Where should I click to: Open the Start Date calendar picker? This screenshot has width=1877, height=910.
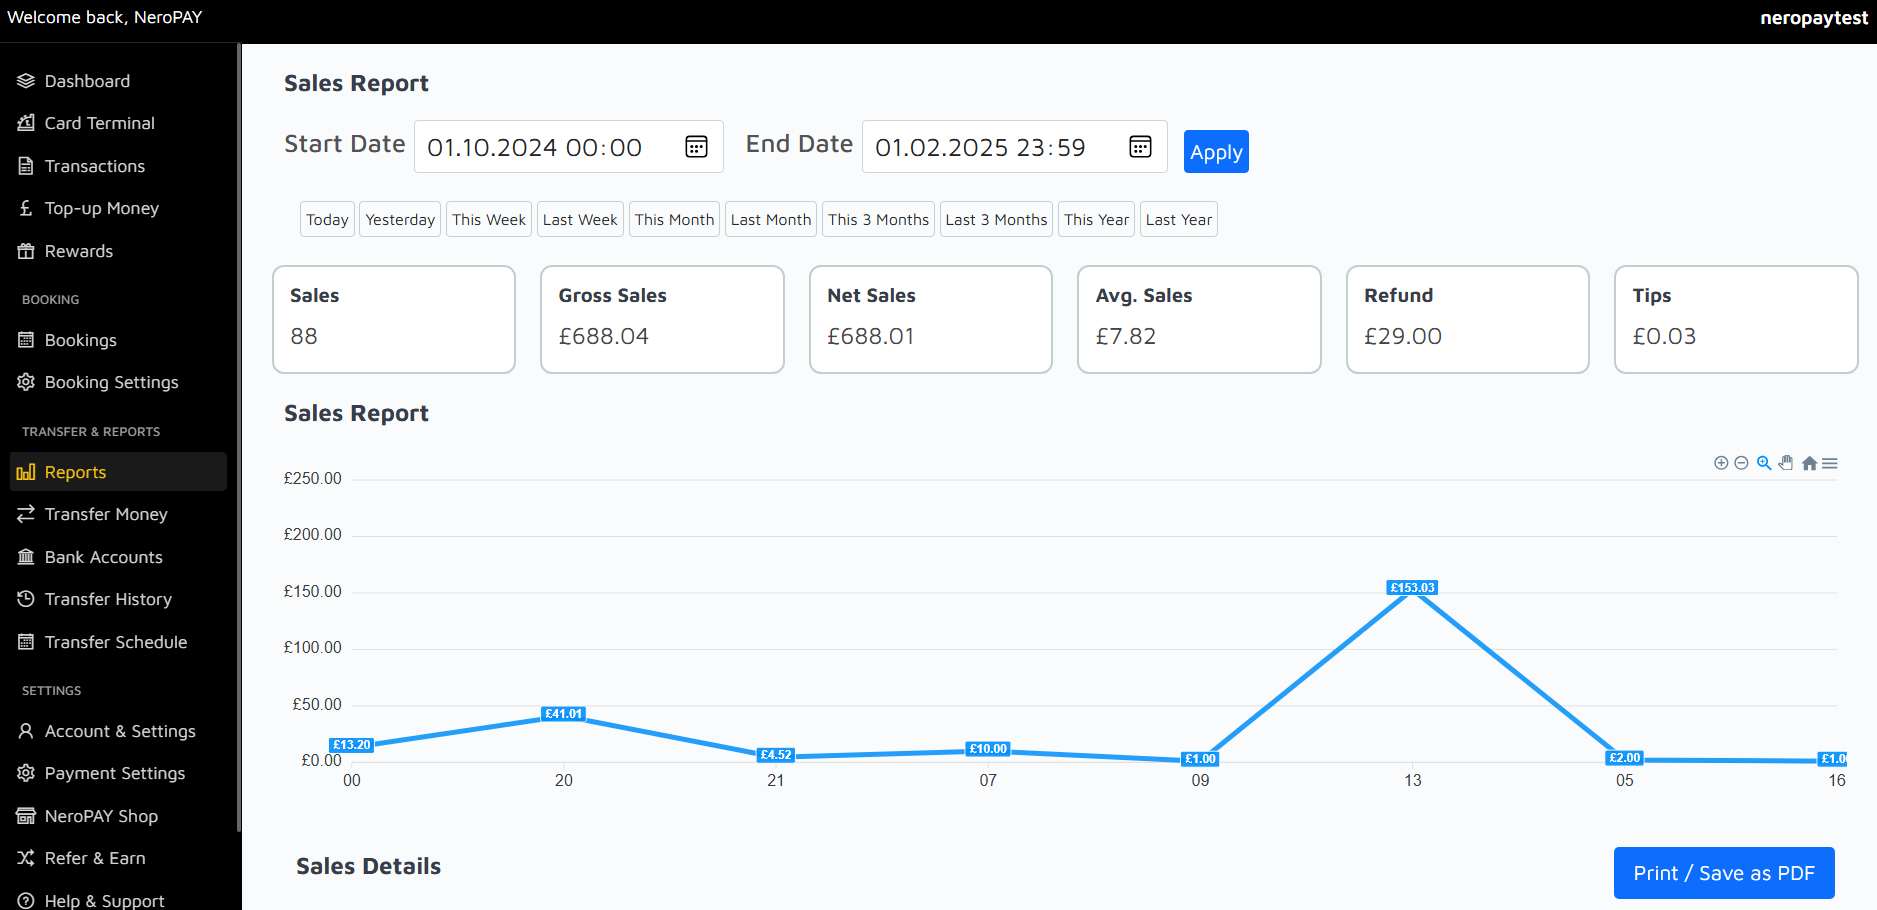696,147
